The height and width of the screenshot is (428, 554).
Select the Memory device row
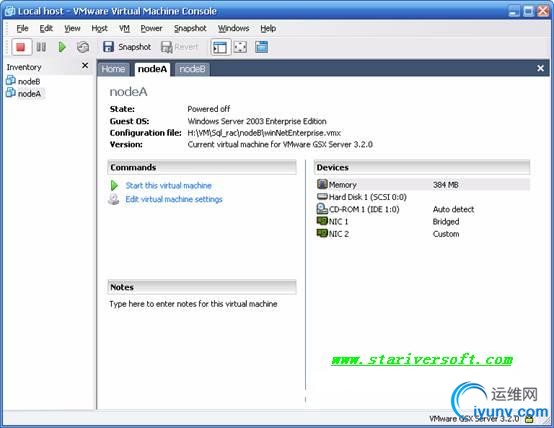(423, 184)
